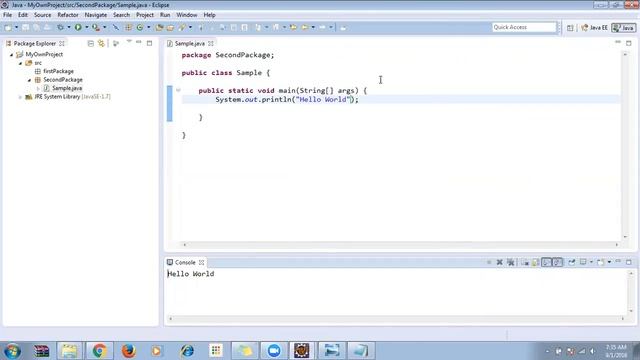Select Sample.java in Package Explorer
Viewport: 640px width, 360px height.
point(67,88)
